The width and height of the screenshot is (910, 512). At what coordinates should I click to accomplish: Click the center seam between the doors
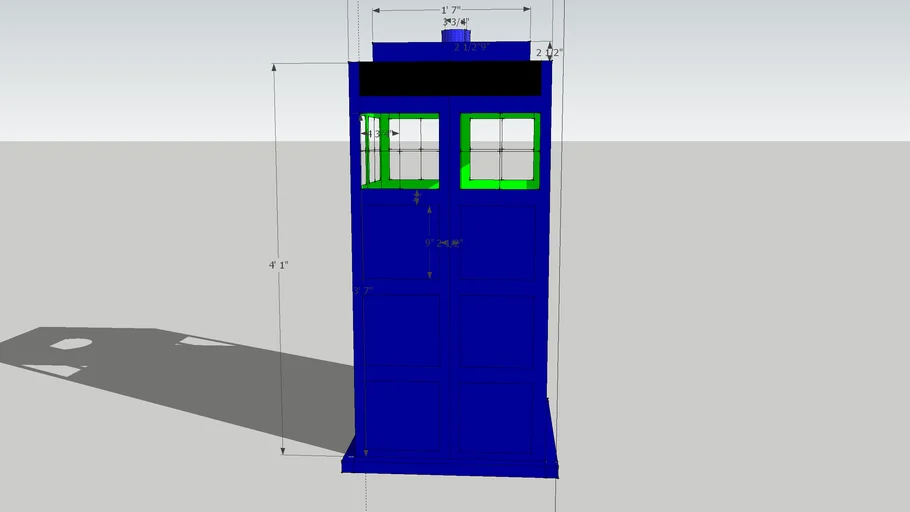click(x=451, y=300)
